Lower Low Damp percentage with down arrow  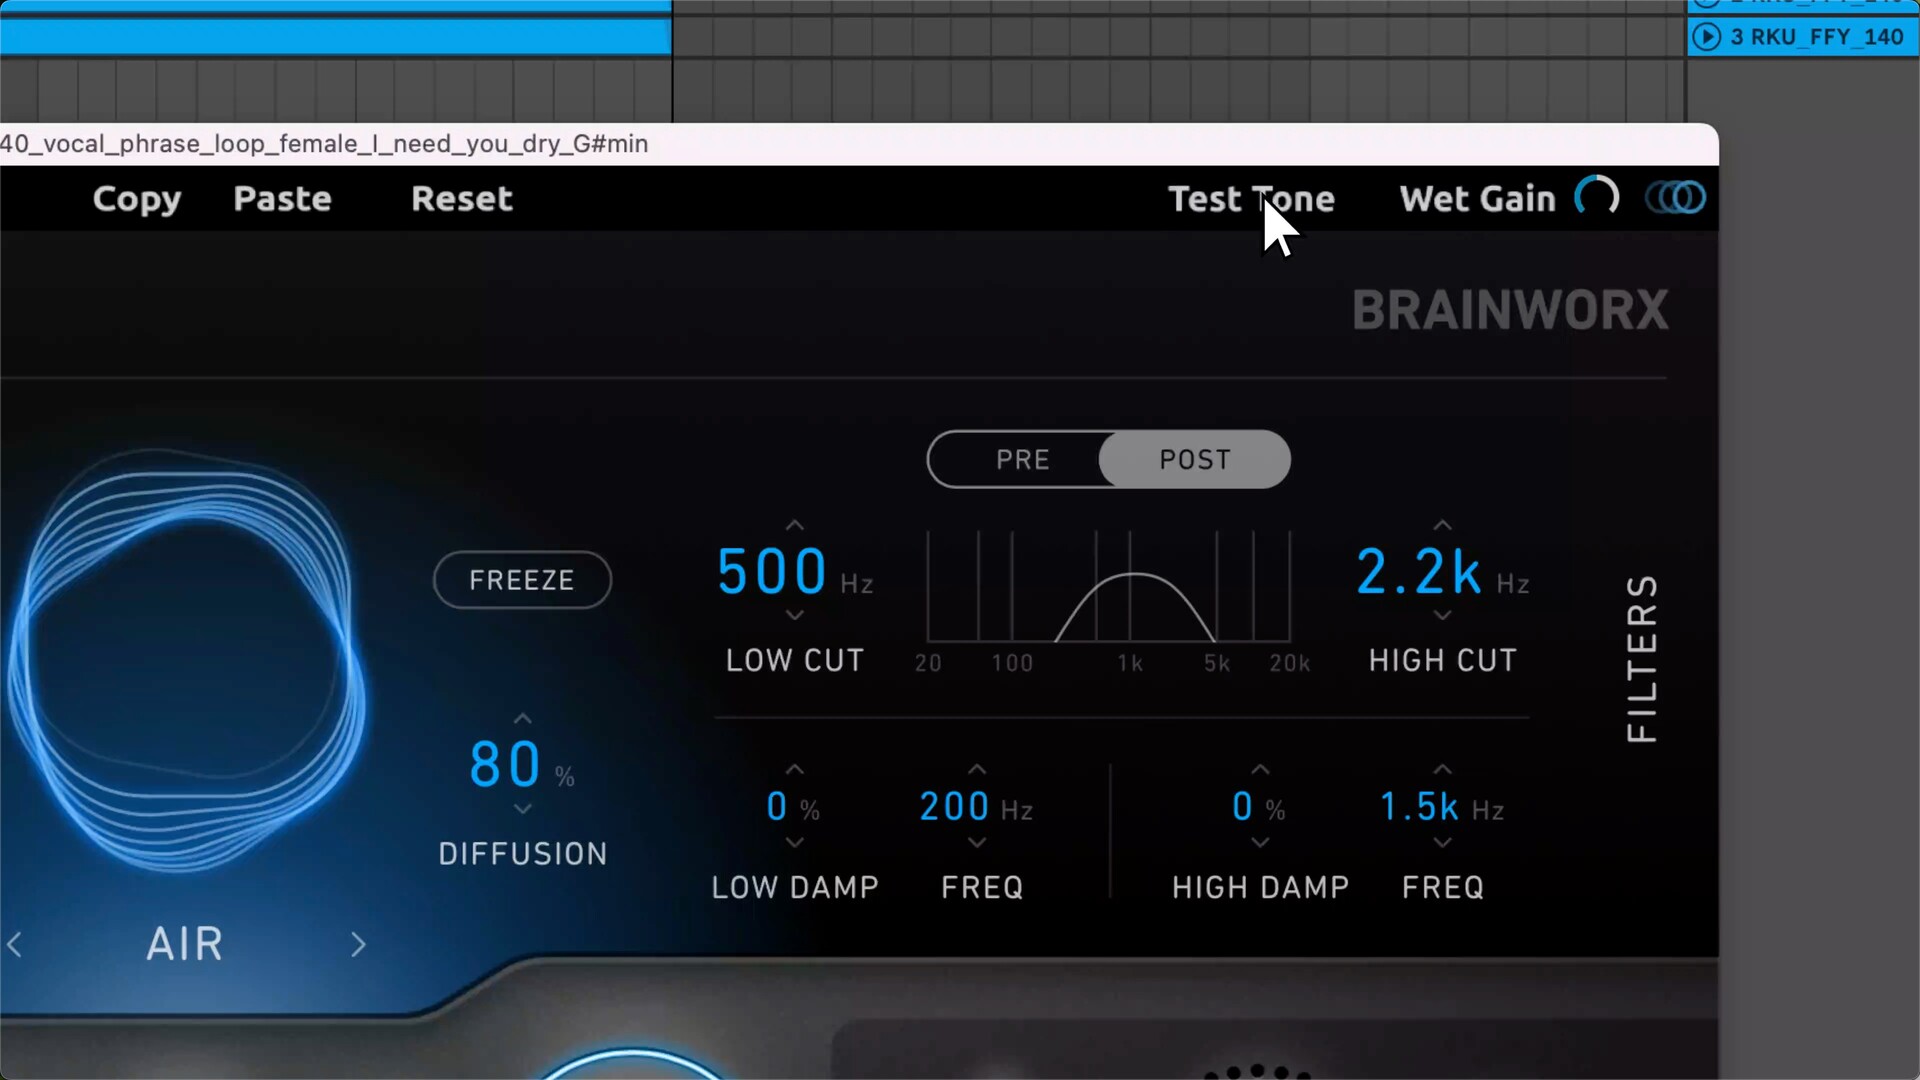point(794,843)
